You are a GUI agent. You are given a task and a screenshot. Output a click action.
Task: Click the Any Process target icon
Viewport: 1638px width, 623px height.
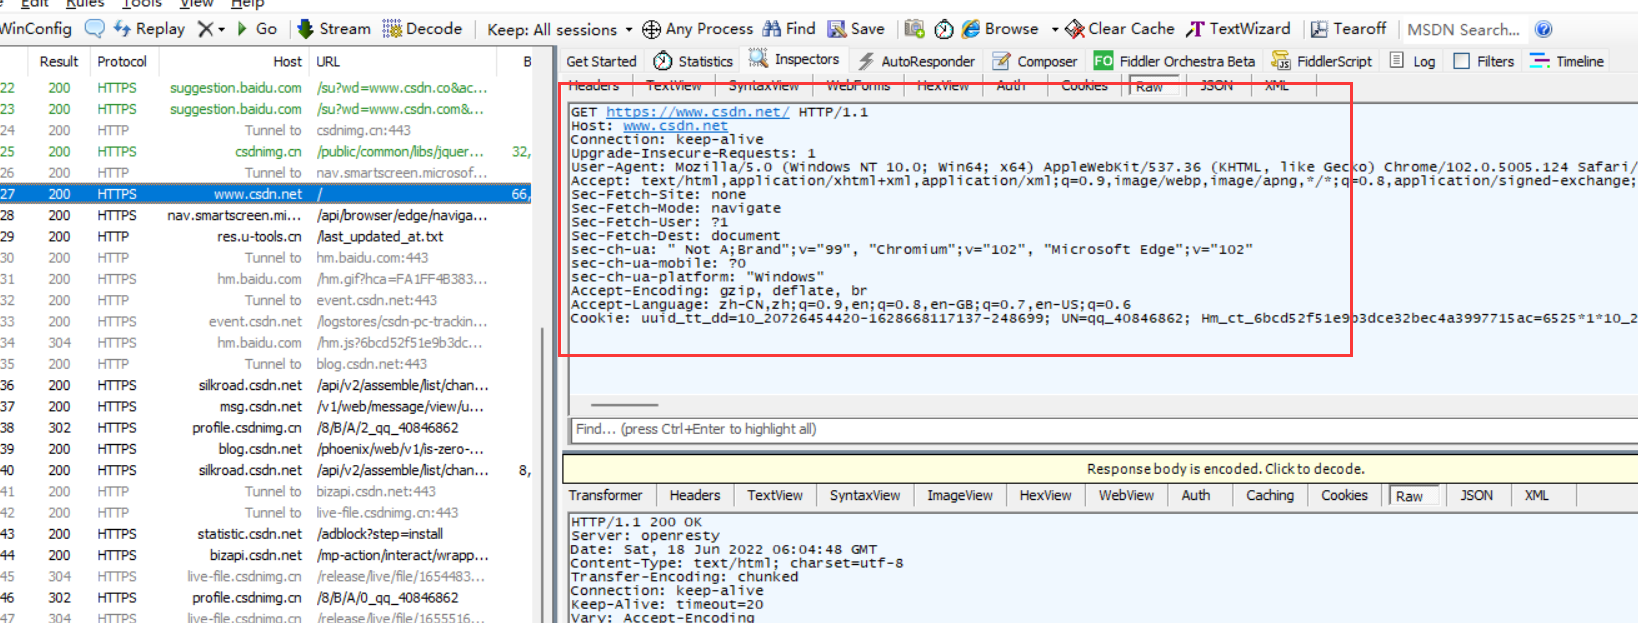point(651,29)
